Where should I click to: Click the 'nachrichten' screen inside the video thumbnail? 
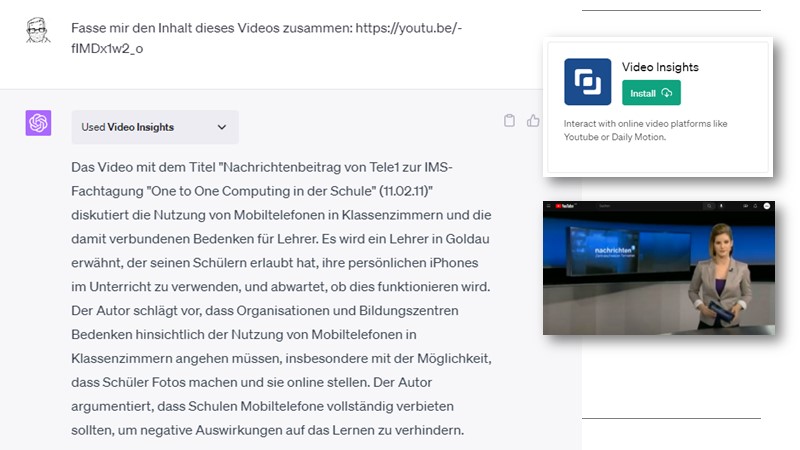tap(604, 251)
